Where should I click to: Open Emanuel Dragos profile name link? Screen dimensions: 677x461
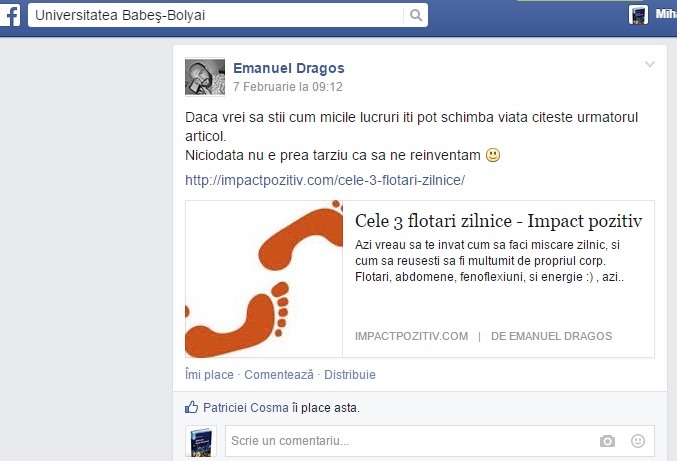coord(289,68)
